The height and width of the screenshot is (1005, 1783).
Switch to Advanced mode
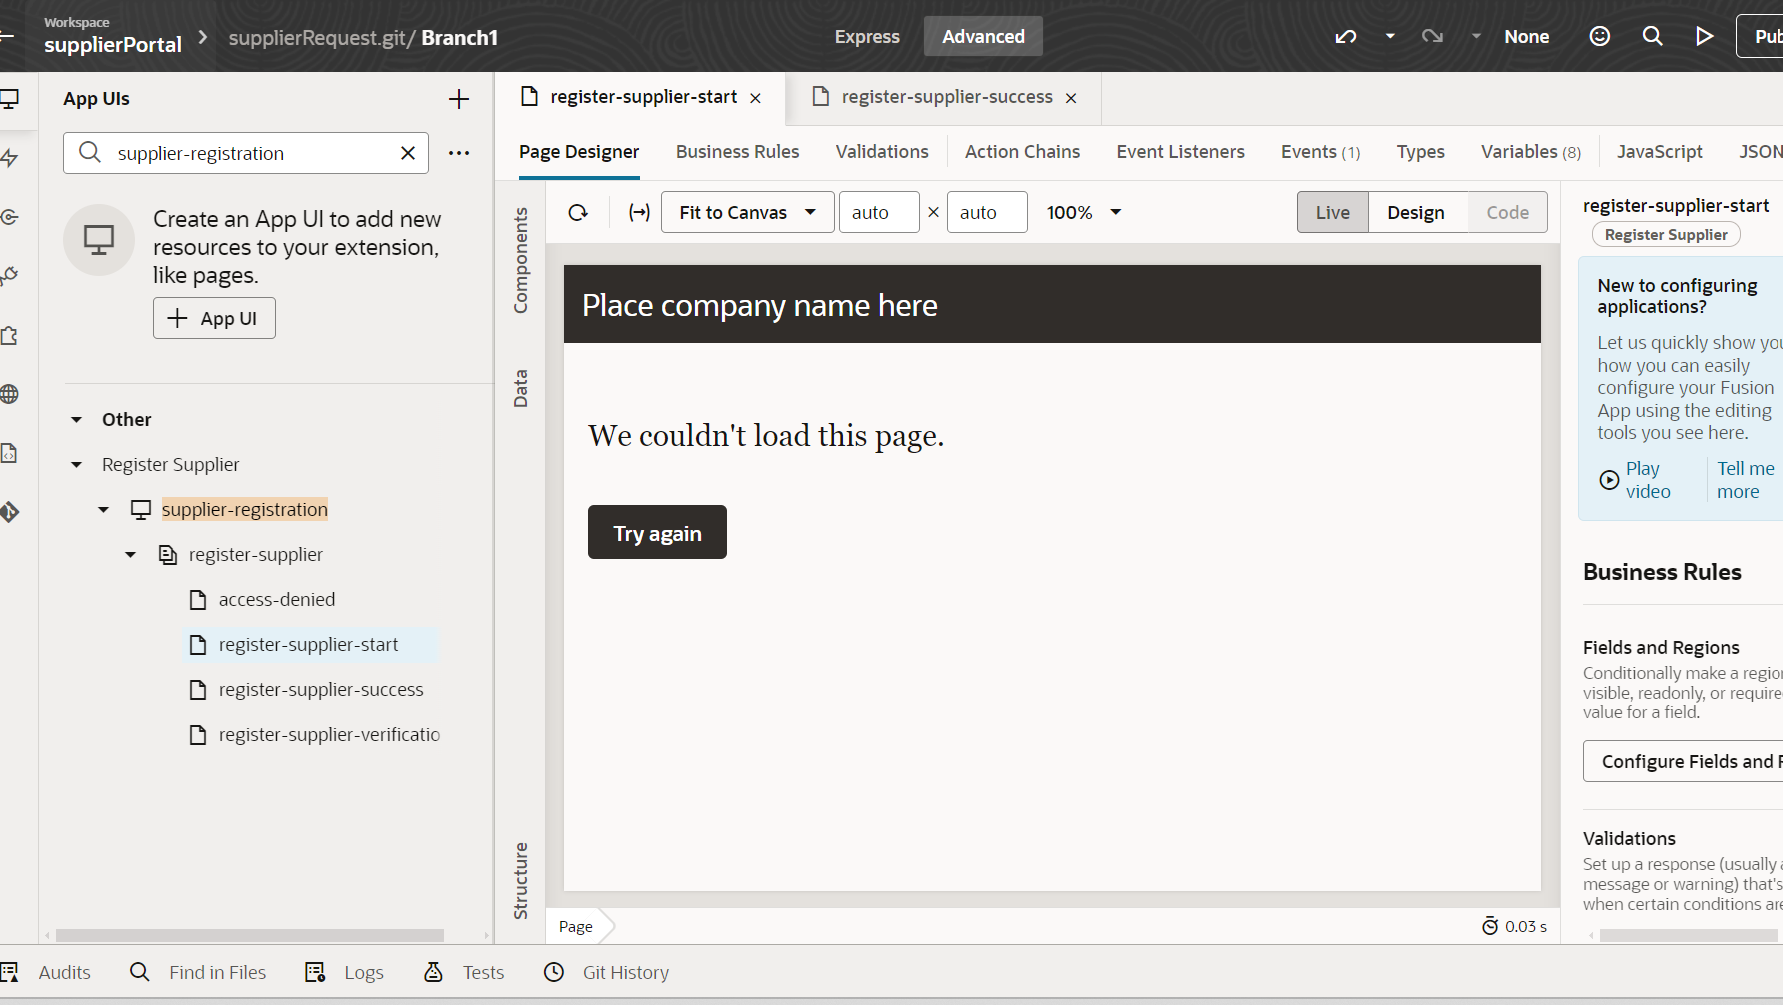[x=983, y=36]
